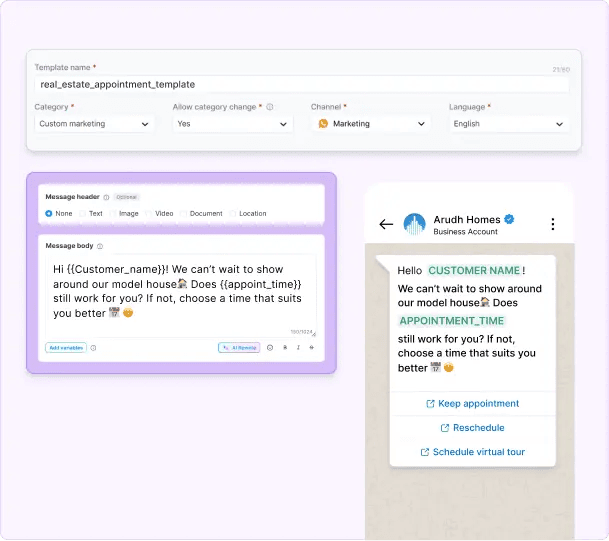The image size is (609, 541).
Task: Click the Arudh Homes profile avatar
Action: [414, 224]
